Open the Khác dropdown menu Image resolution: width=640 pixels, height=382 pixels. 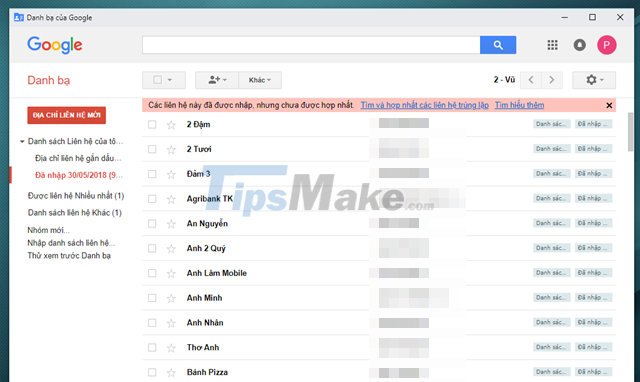tap(260, 80)
